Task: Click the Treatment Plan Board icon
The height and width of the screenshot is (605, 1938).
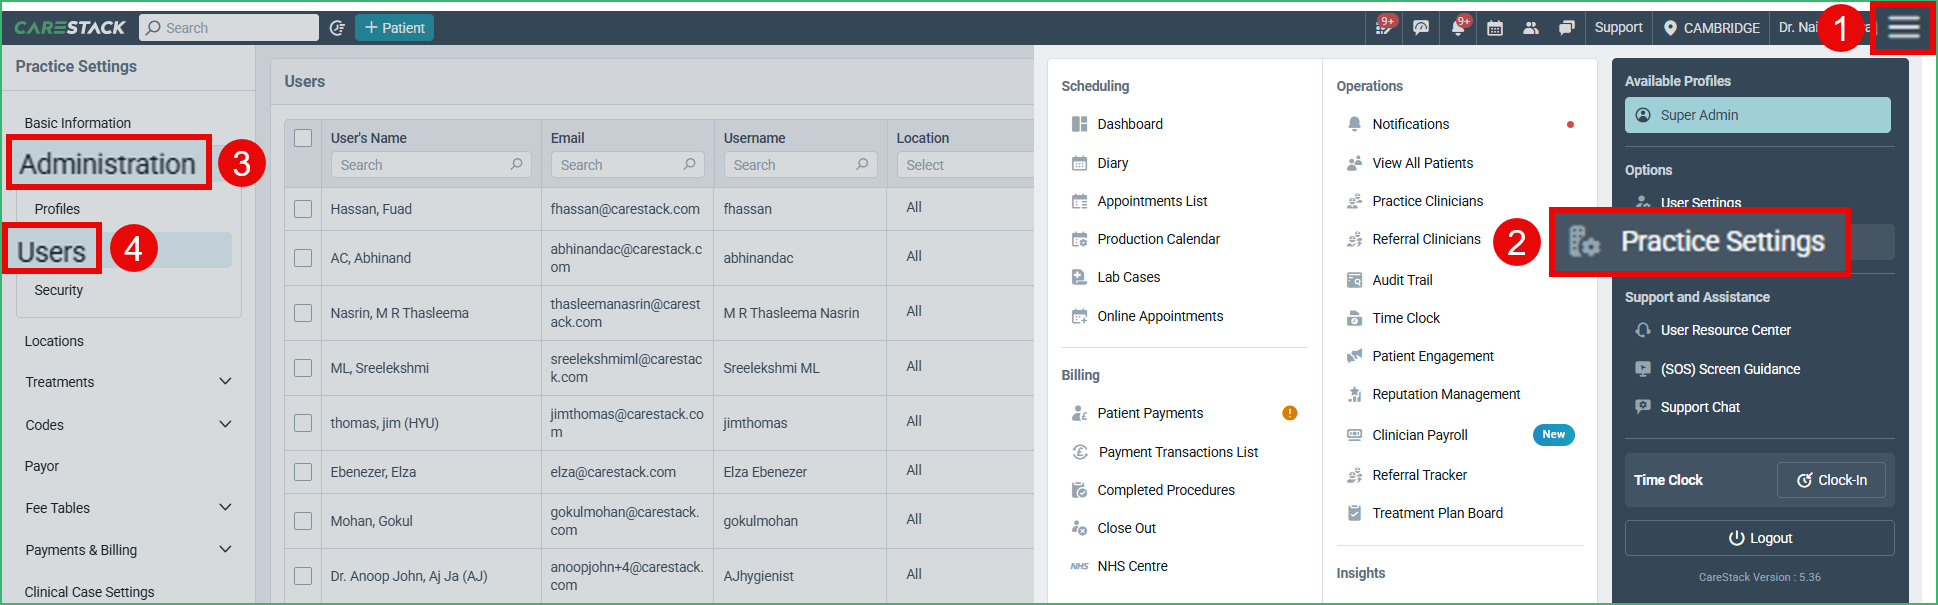Action: pos(1354,513)
